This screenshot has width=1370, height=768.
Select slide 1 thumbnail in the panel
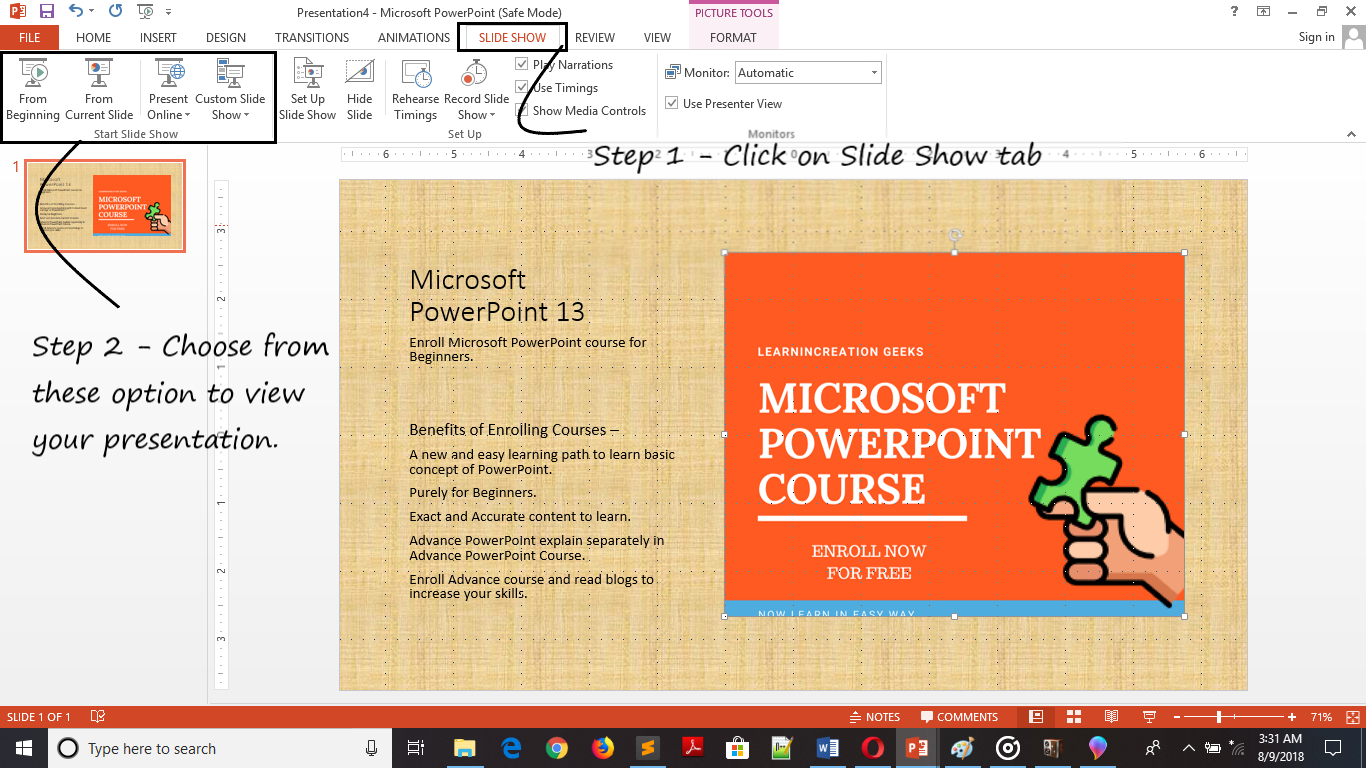pos(105,205)
